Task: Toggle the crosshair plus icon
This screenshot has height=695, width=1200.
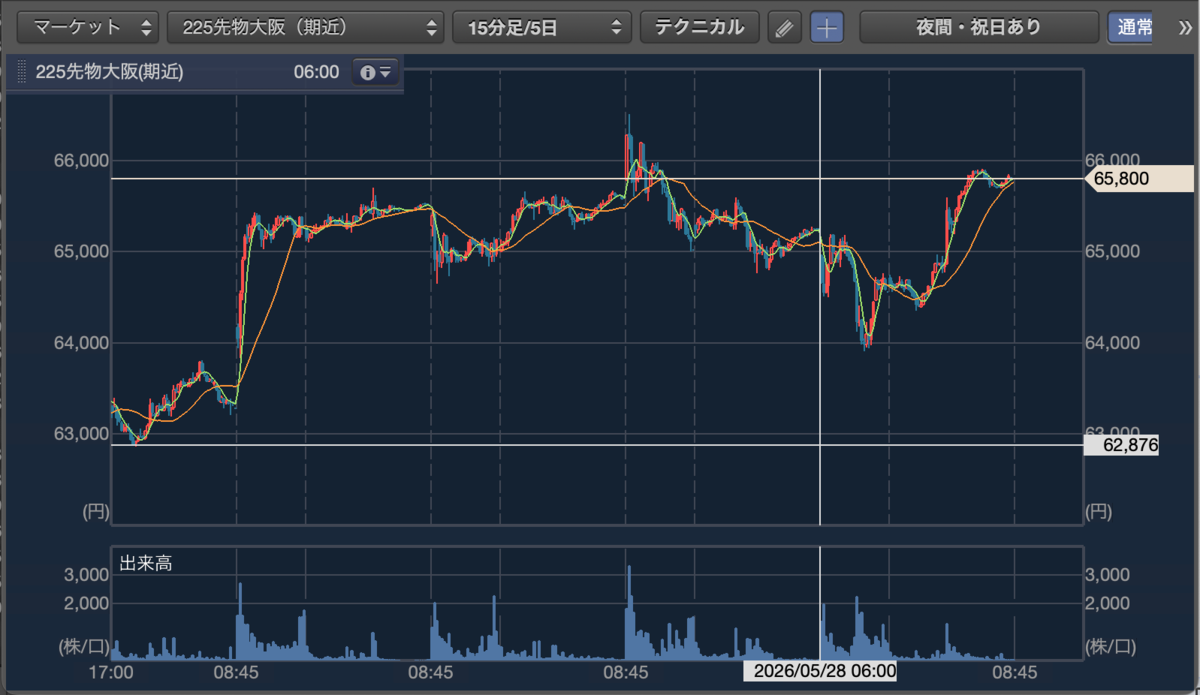Action: (x=826, y=27)
